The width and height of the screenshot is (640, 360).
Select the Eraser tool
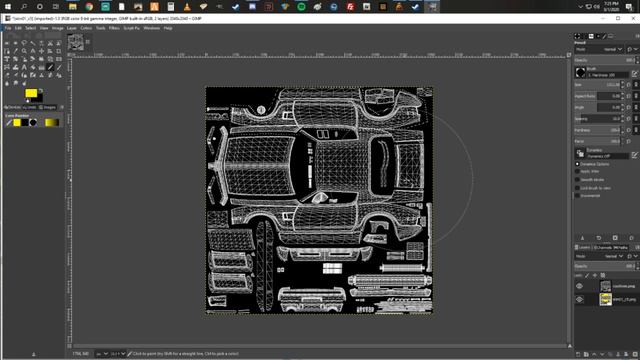click(7, 75)
